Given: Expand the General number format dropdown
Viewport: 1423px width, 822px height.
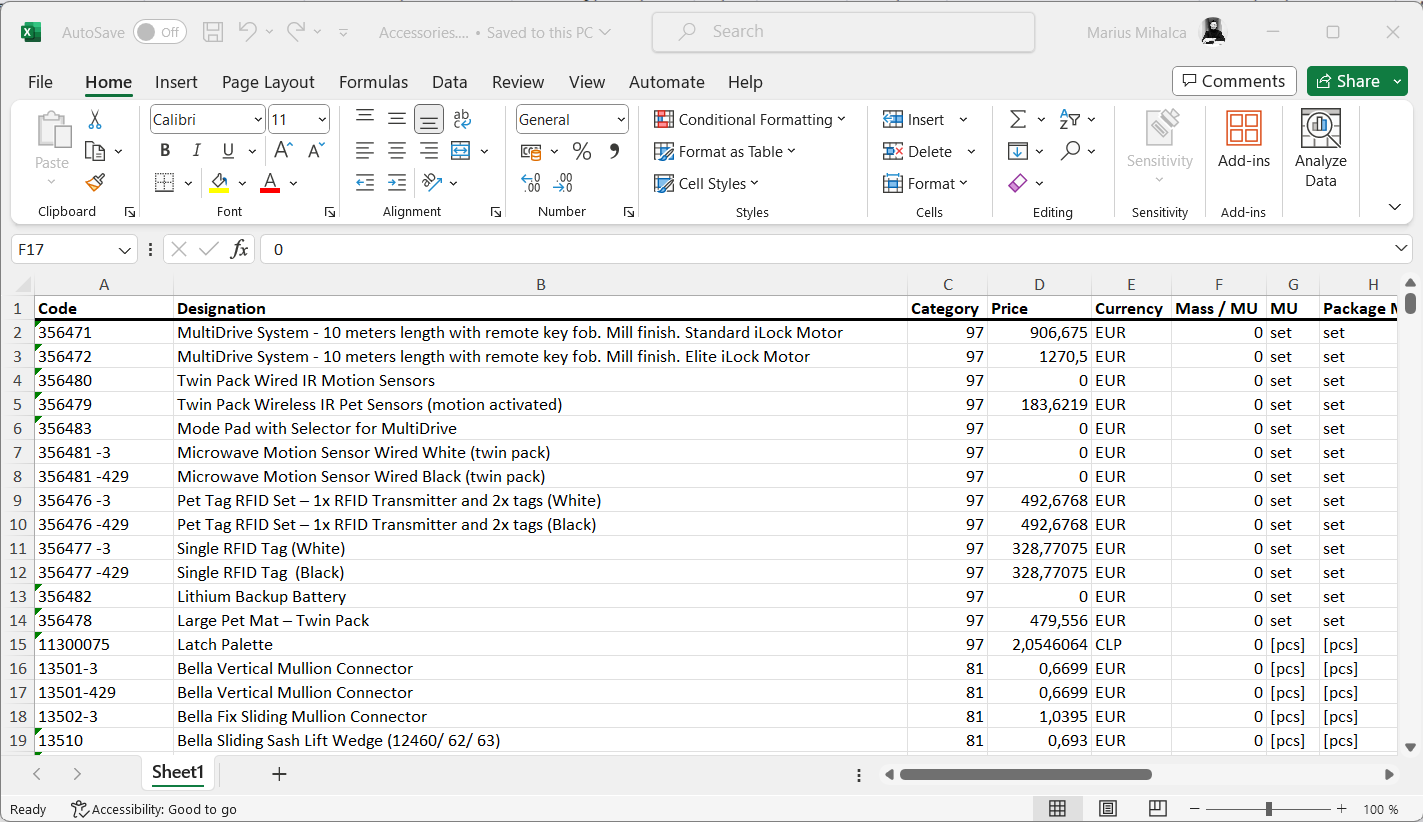Looking at the screenshot, I should click(x=620, y=120).
